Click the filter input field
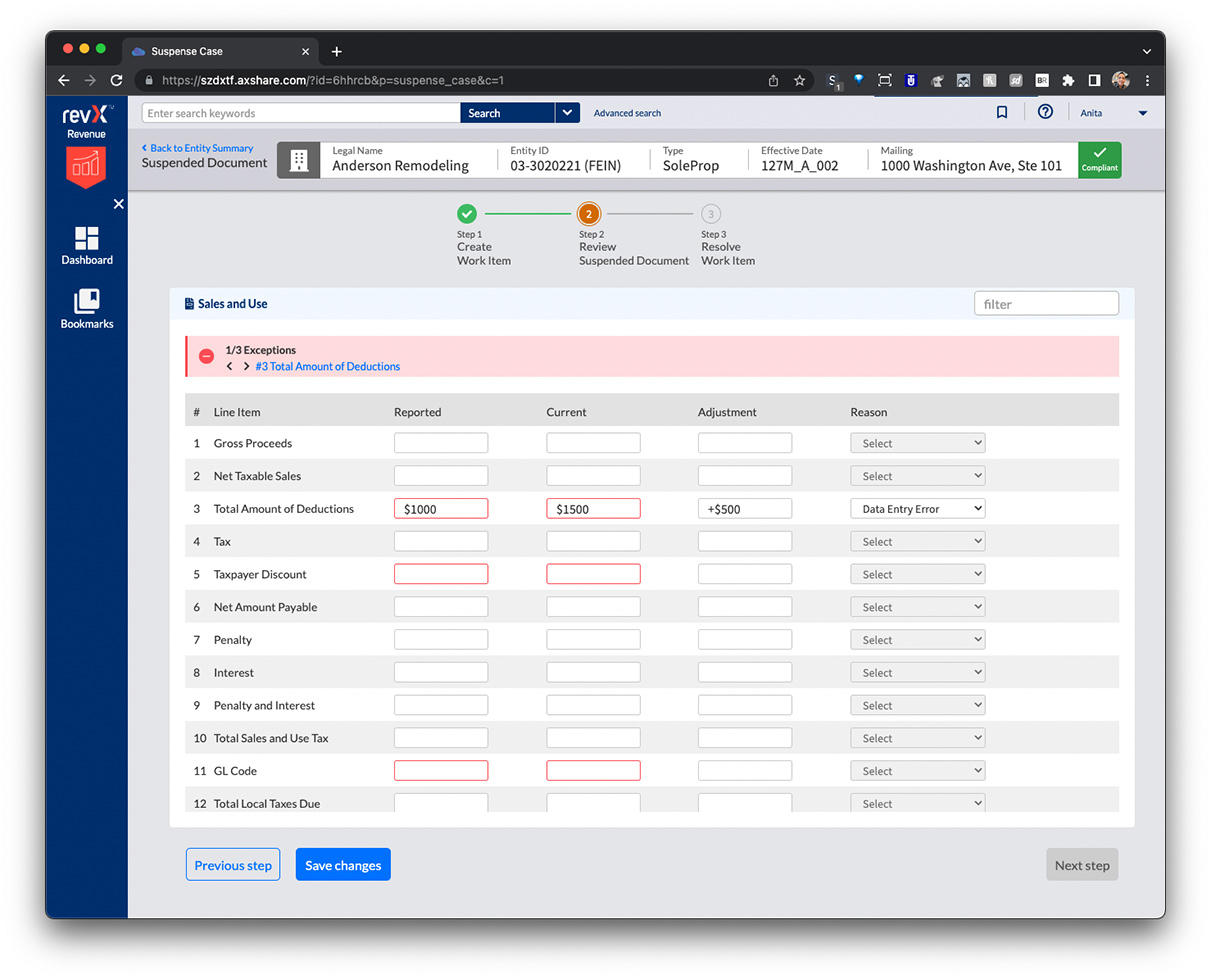 1046,303
